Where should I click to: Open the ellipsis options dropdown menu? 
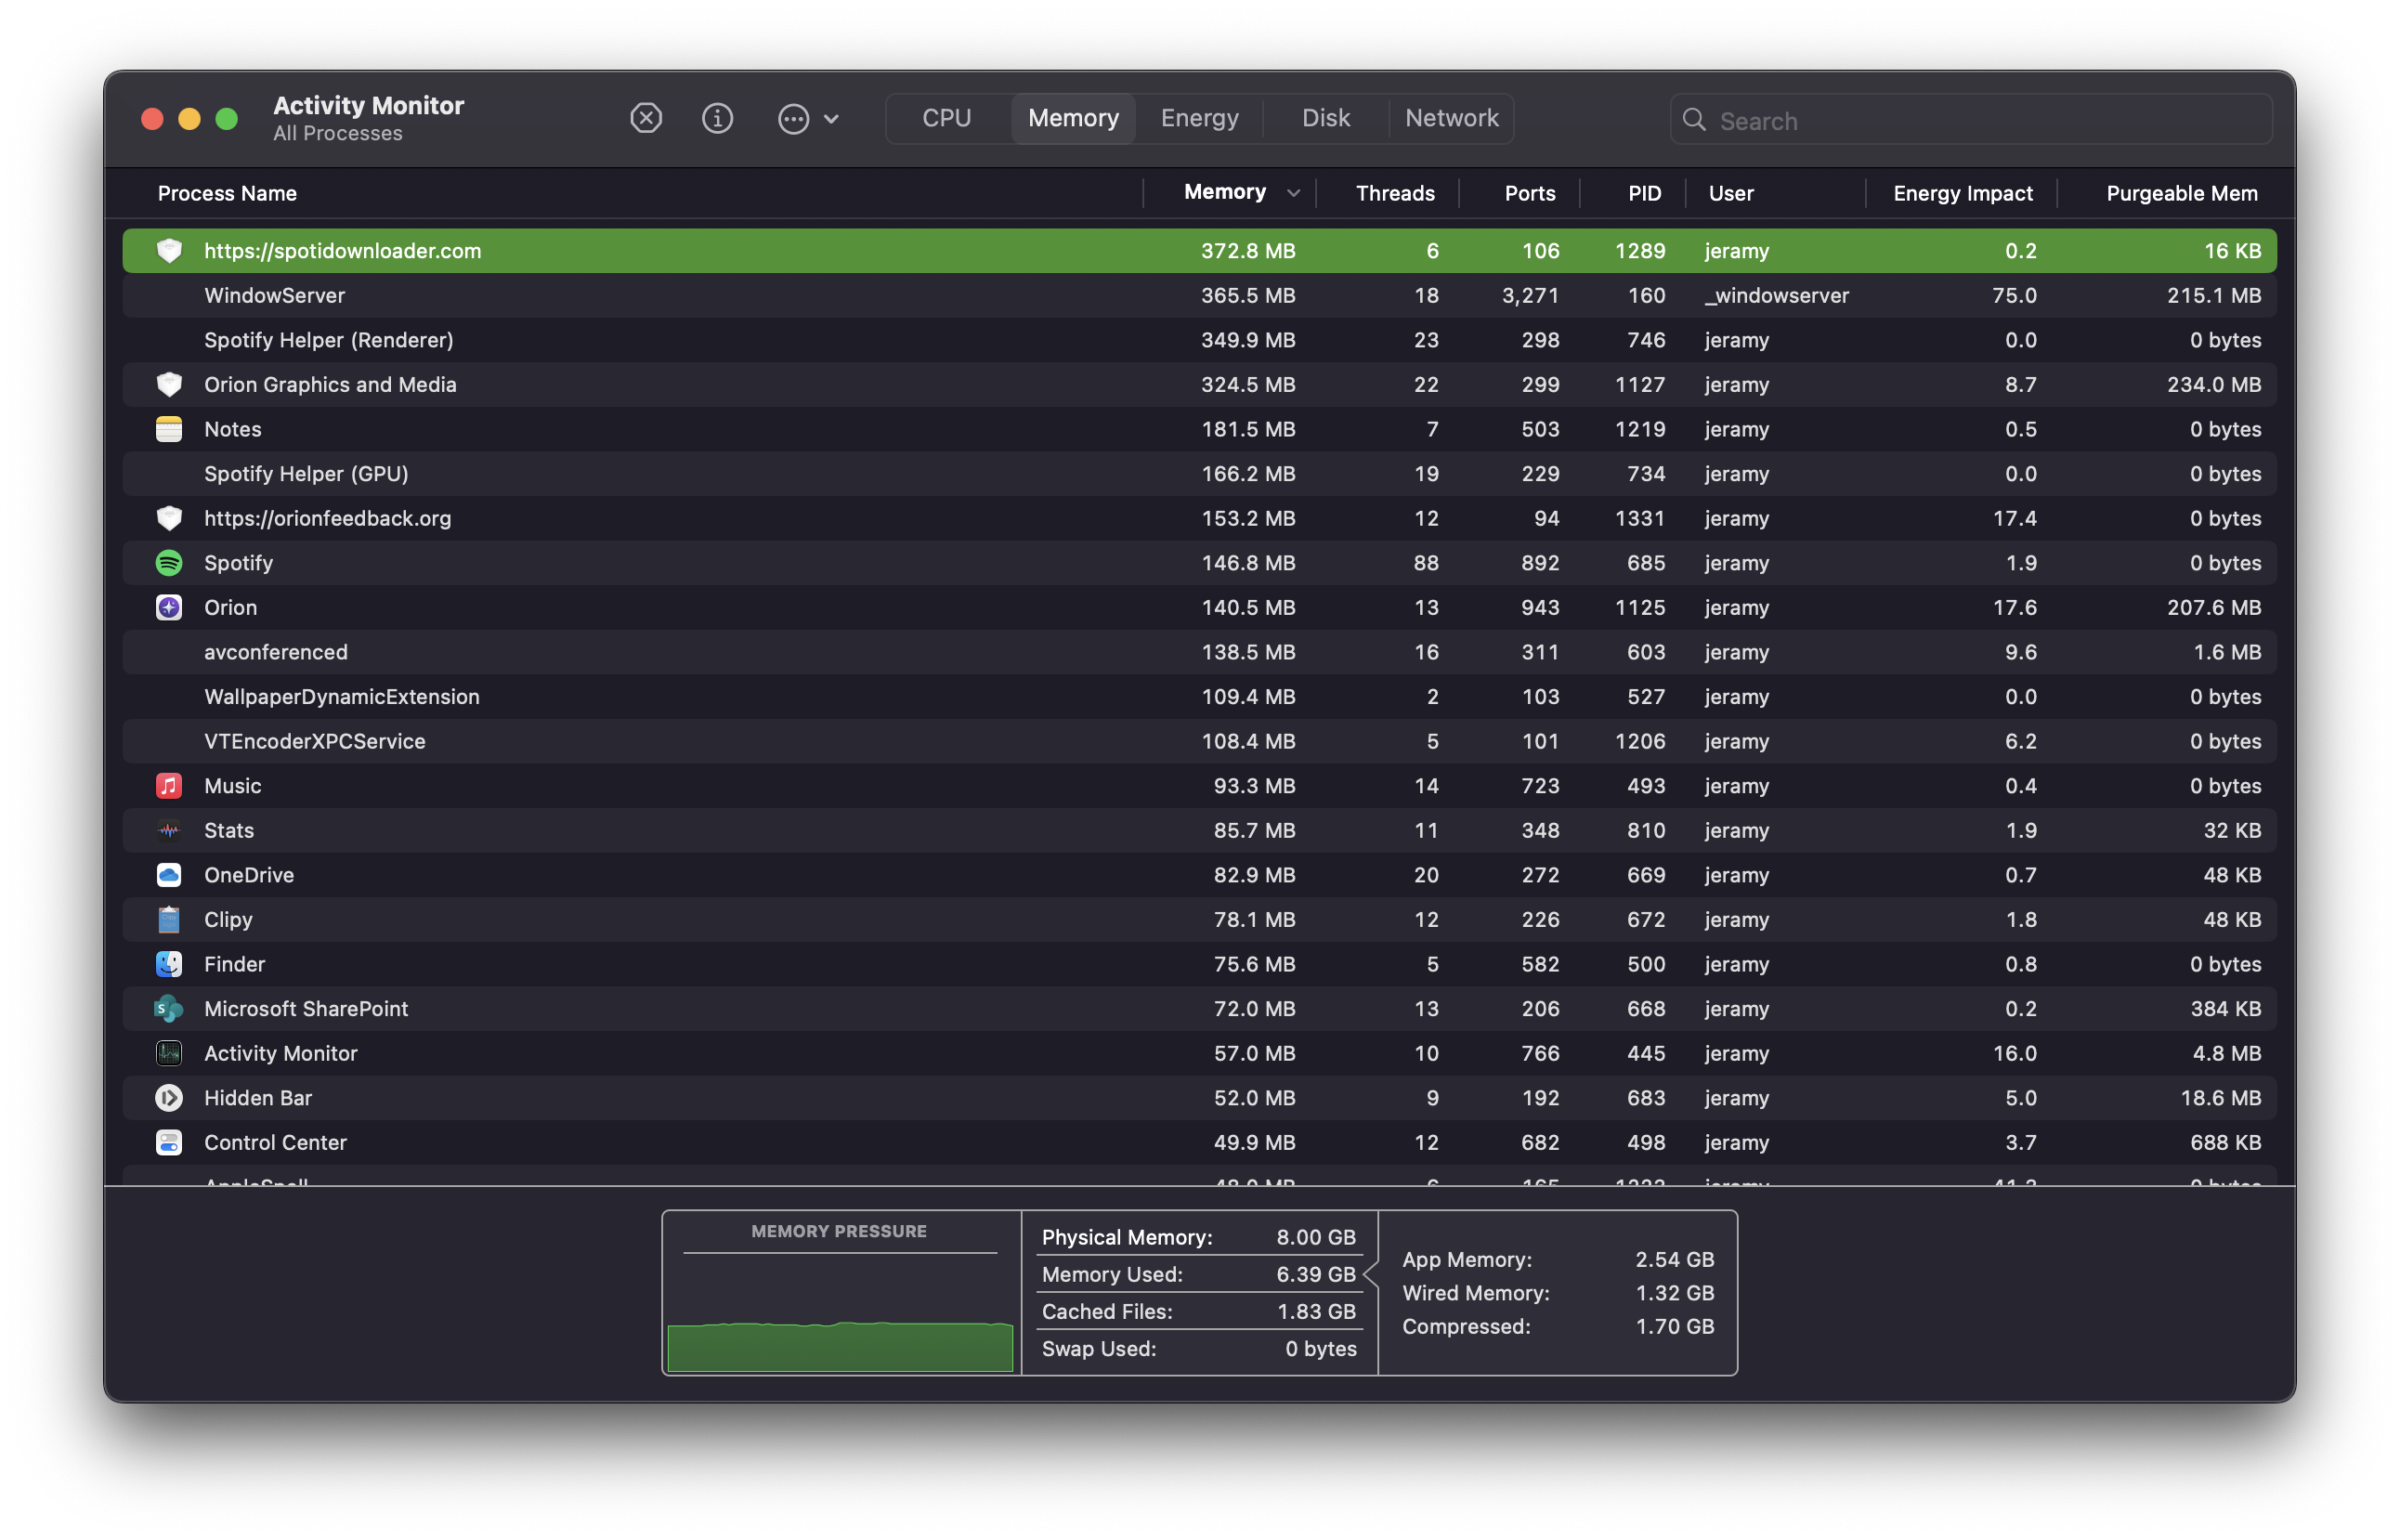[793, 119]
